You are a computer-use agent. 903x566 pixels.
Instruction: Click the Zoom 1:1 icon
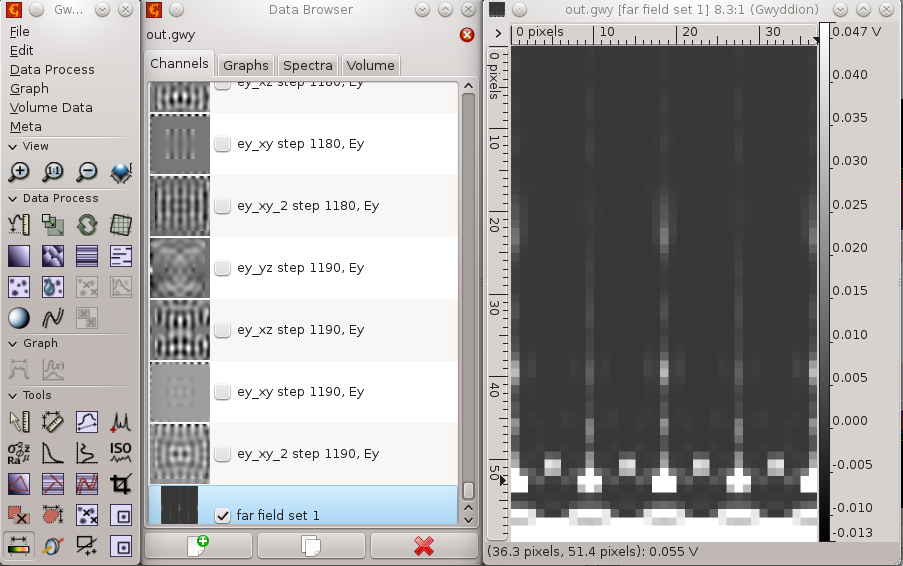tap(53, 172)
